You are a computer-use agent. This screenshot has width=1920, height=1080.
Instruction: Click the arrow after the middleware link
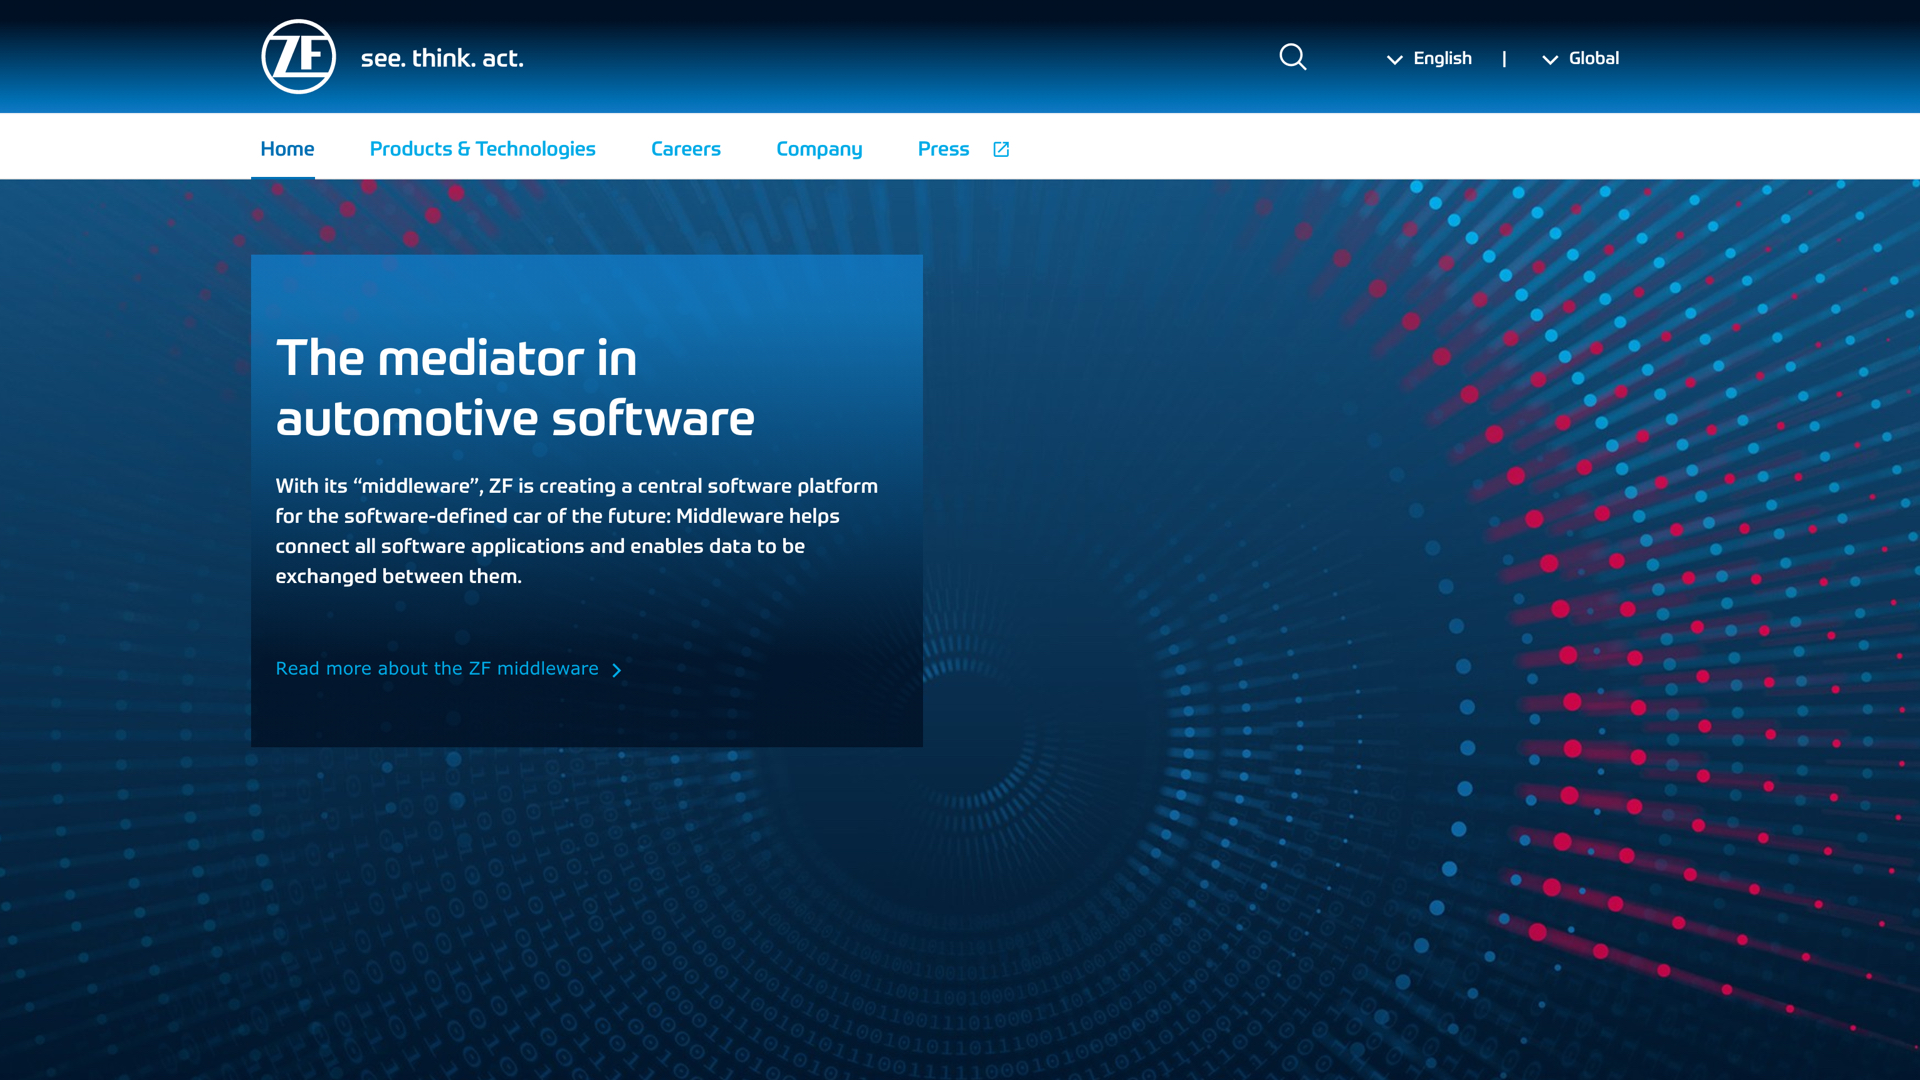coord(617,670)
